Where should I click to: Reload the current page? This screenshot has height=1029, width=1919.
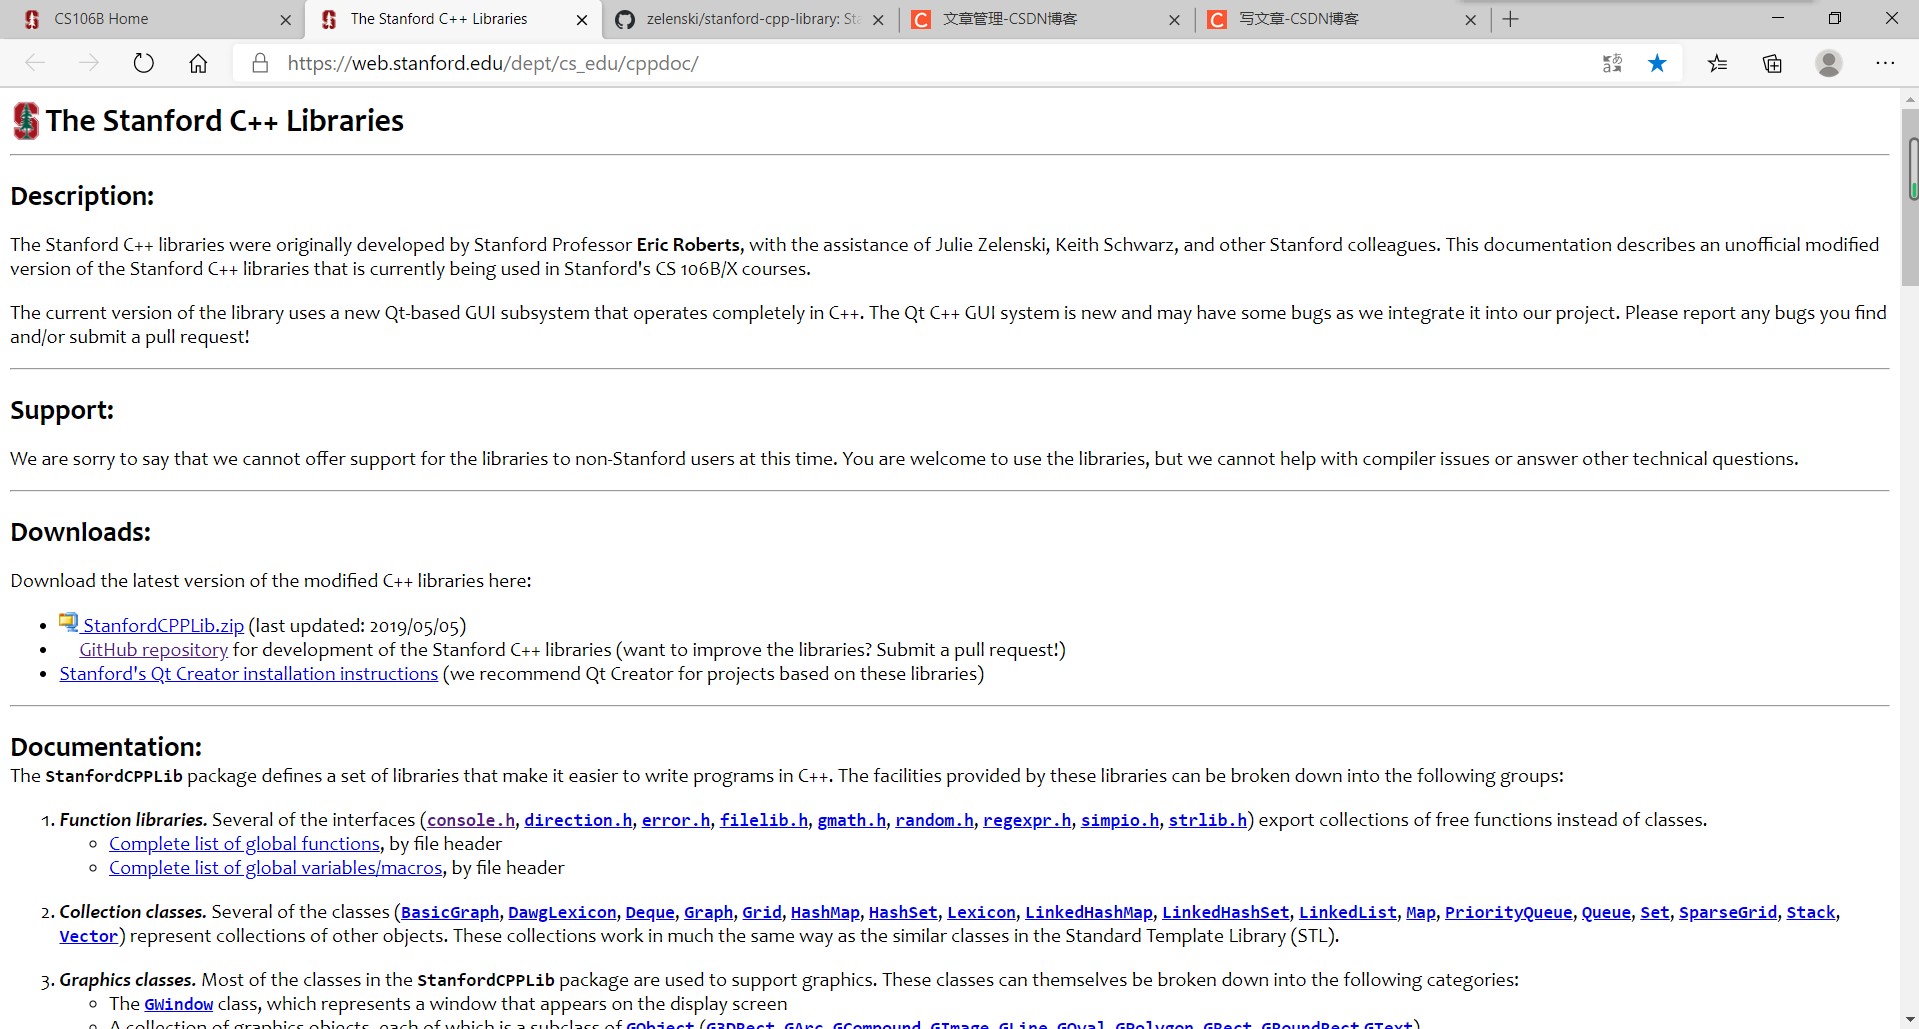click(x=144, y=63)
